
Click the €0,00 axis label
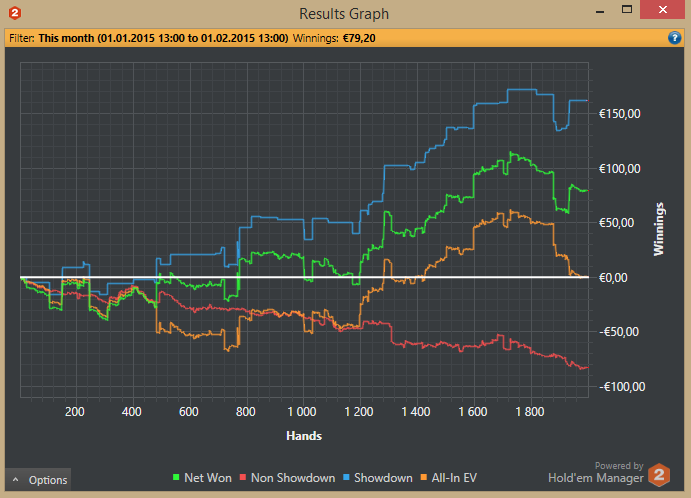click(x=613, y=278)
